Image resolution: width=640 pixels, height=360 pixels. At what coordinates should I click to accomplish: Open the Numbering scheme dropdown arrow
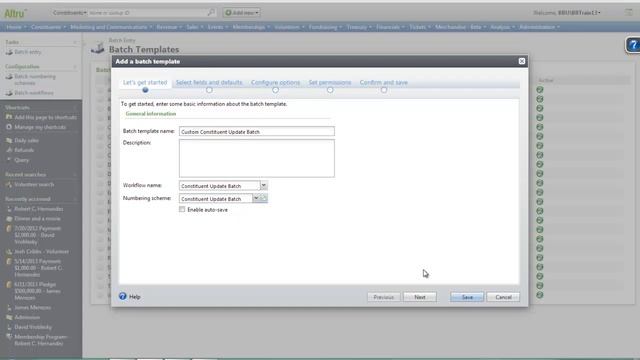coord(256,198)
